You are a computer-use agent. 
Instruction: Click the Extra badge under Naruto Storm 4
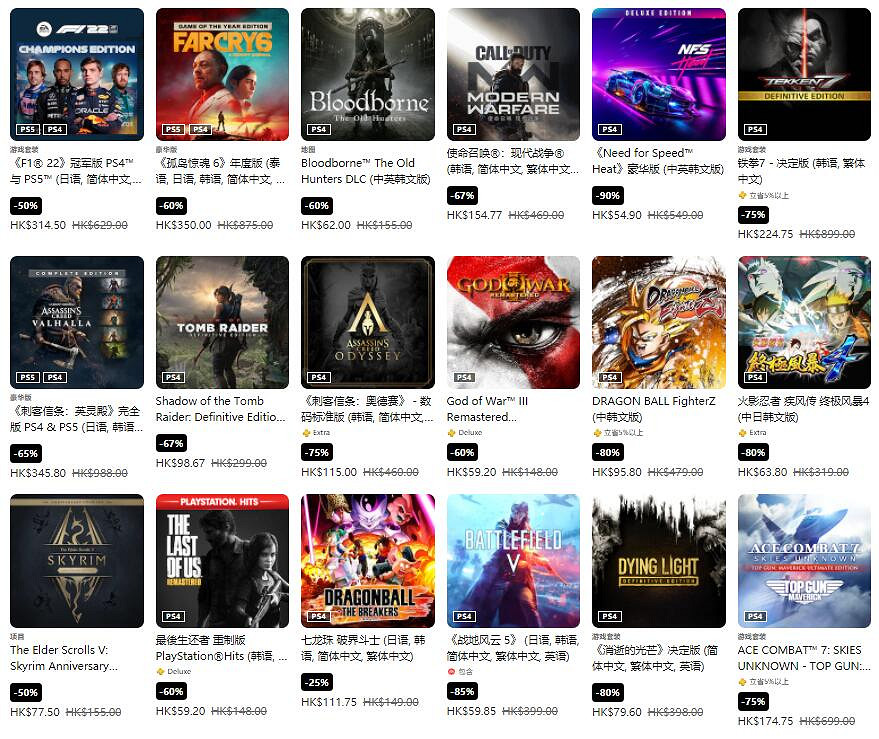coord(752,433)
